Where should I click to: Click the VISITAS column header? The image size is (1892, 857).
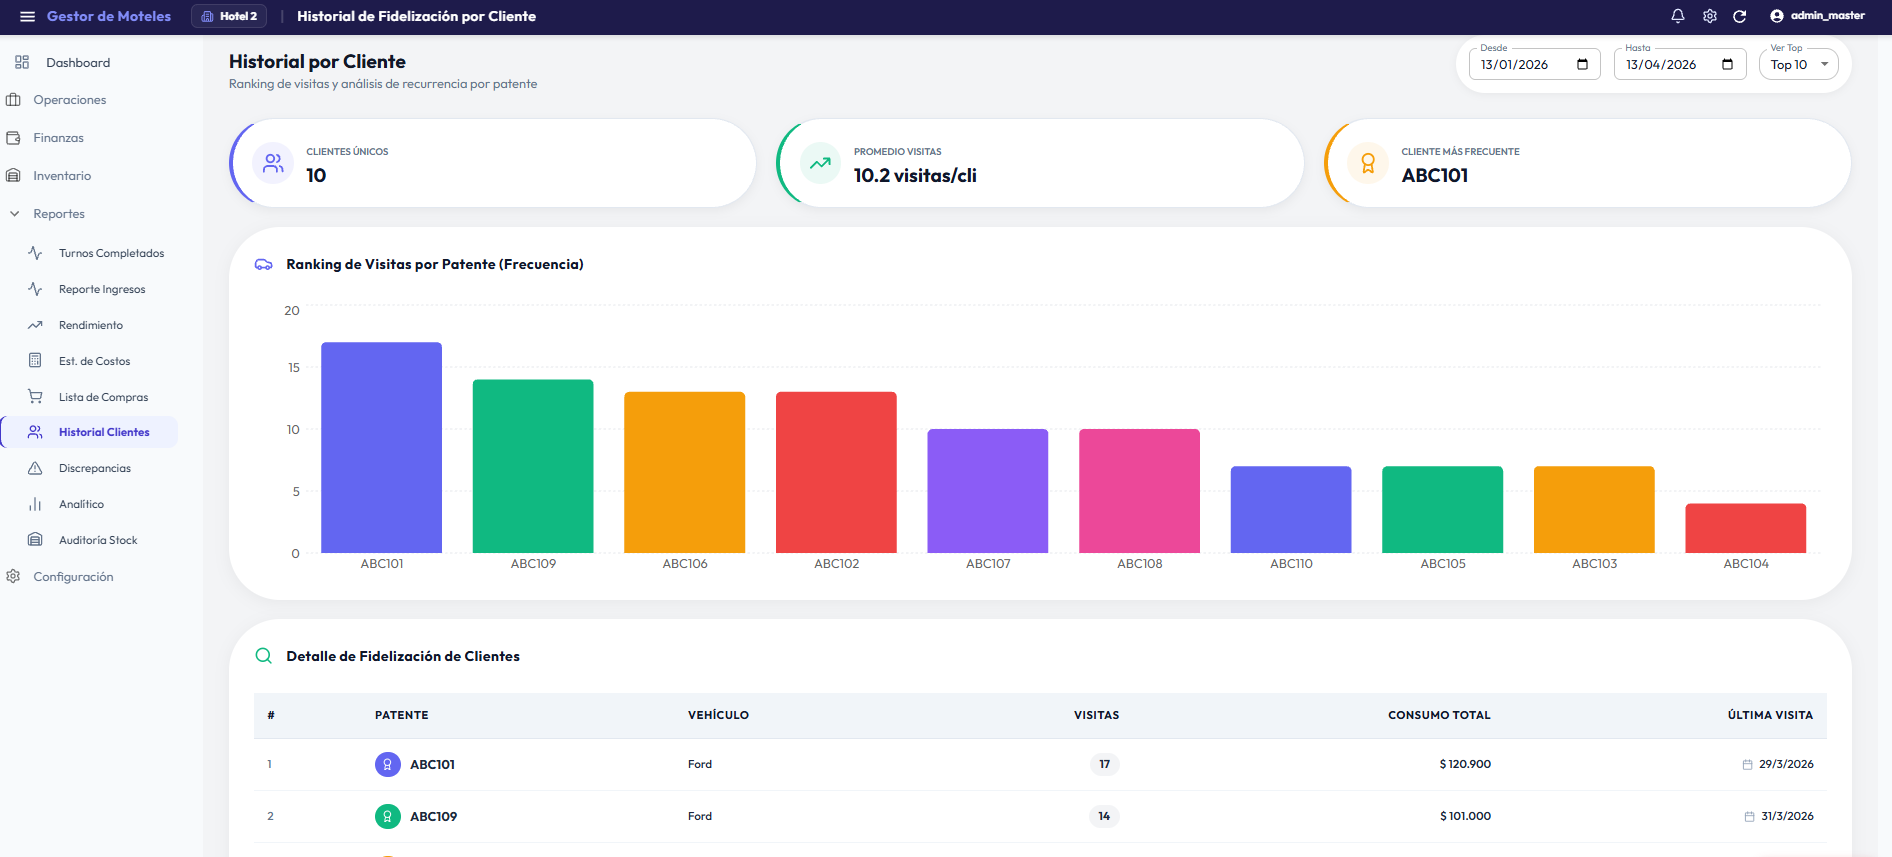[1097, 715]
